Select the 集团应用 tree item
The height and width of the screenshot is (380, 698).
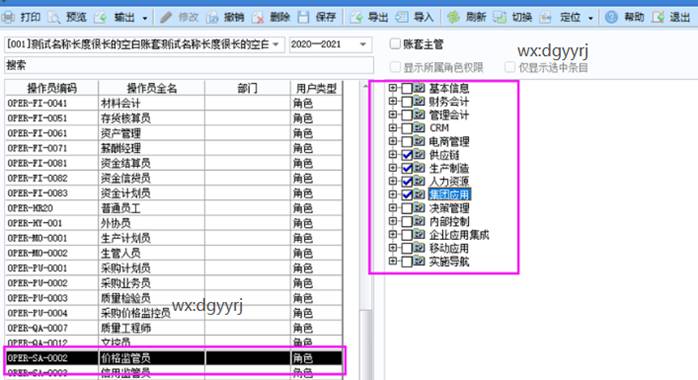(449, 194)
